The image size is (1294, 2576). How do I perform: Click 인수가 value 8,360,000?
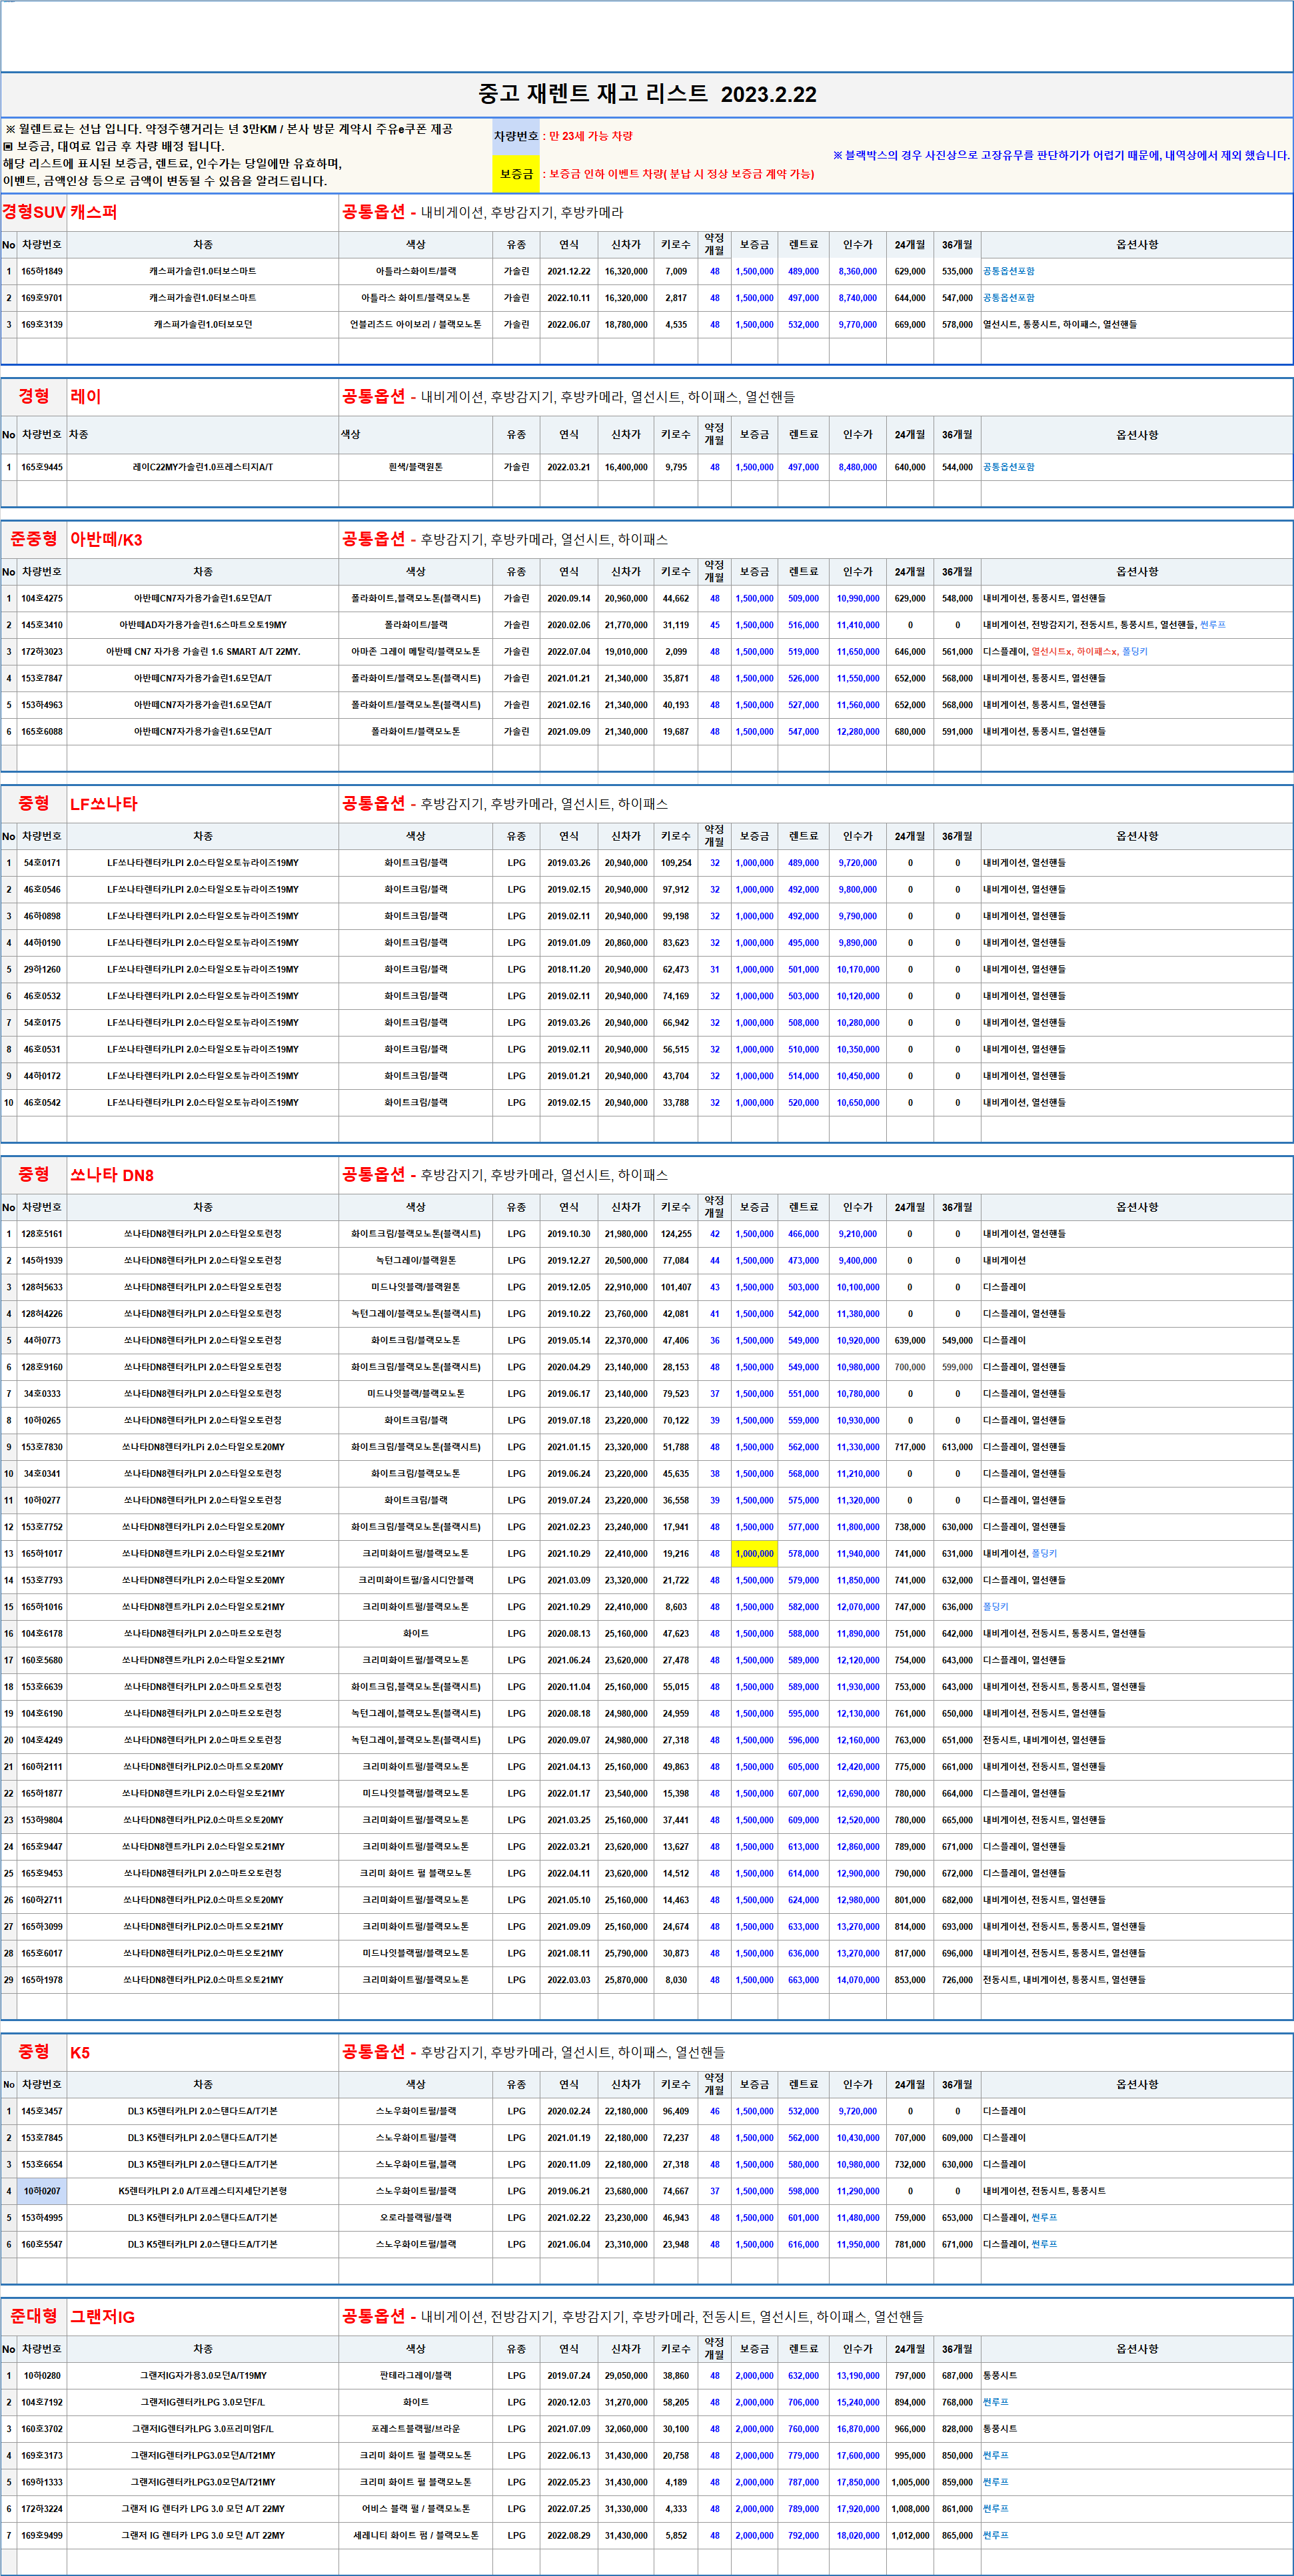[x=858, y=271]
